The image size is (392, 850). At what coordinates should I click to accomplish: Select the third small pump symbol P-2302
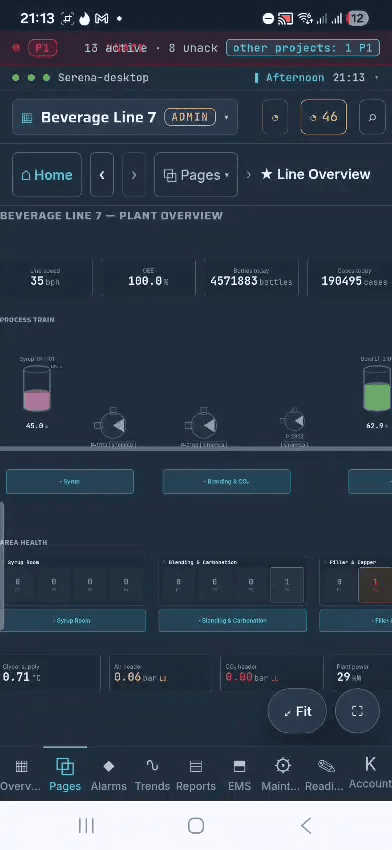pyautogui.click(x=293, y=420)
